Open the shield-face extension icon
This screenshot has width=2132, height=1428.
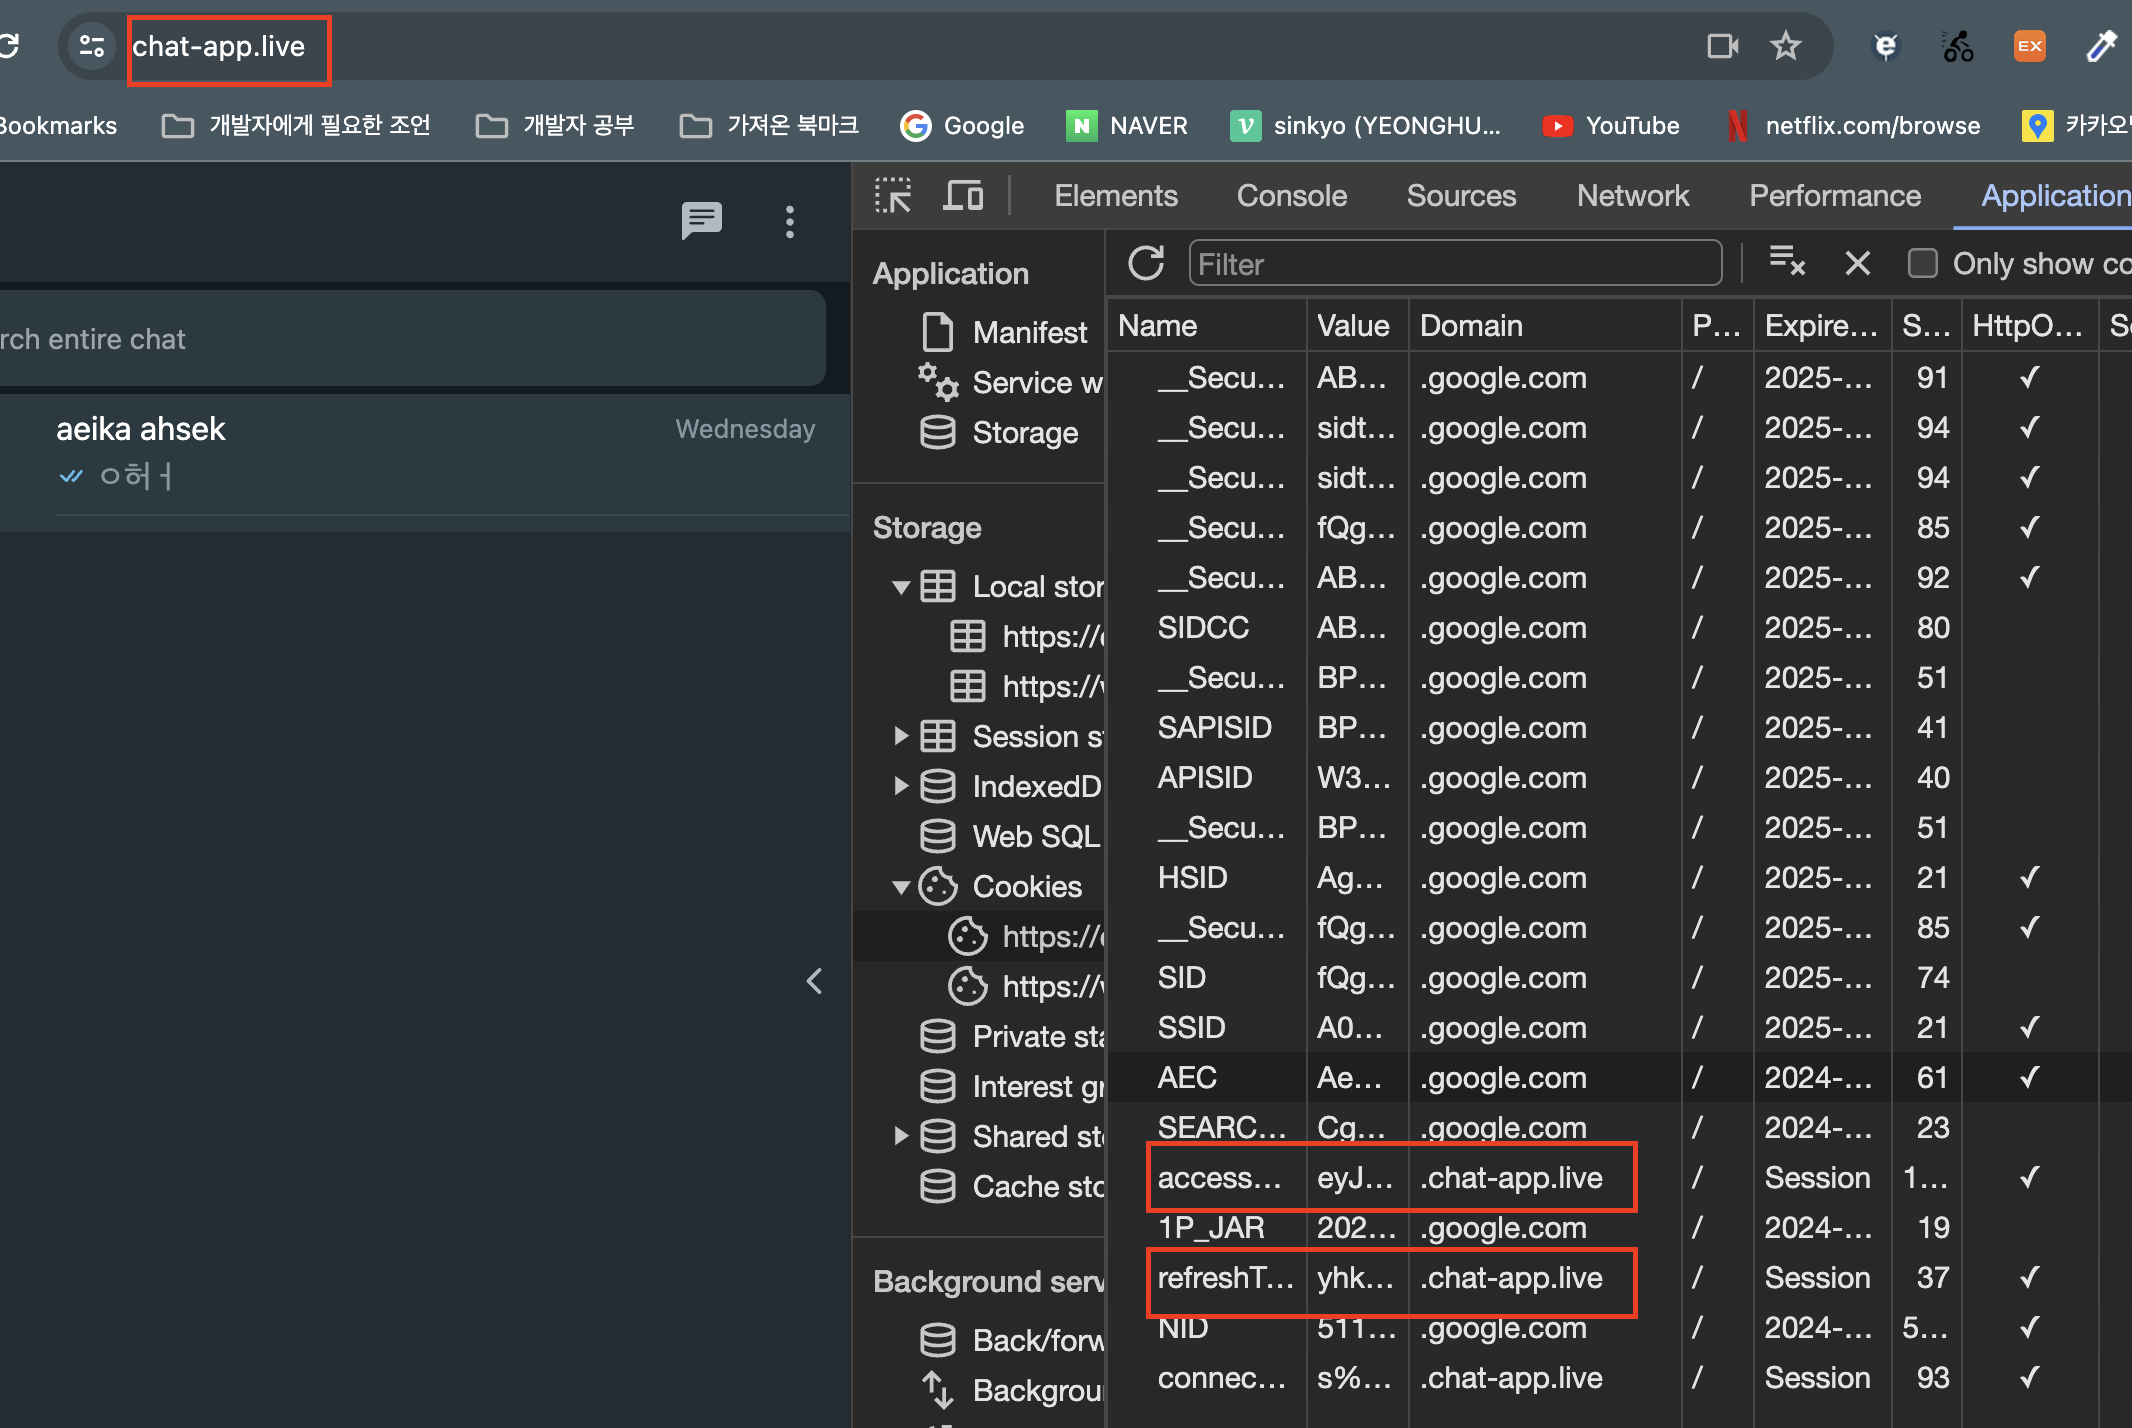1885,46
